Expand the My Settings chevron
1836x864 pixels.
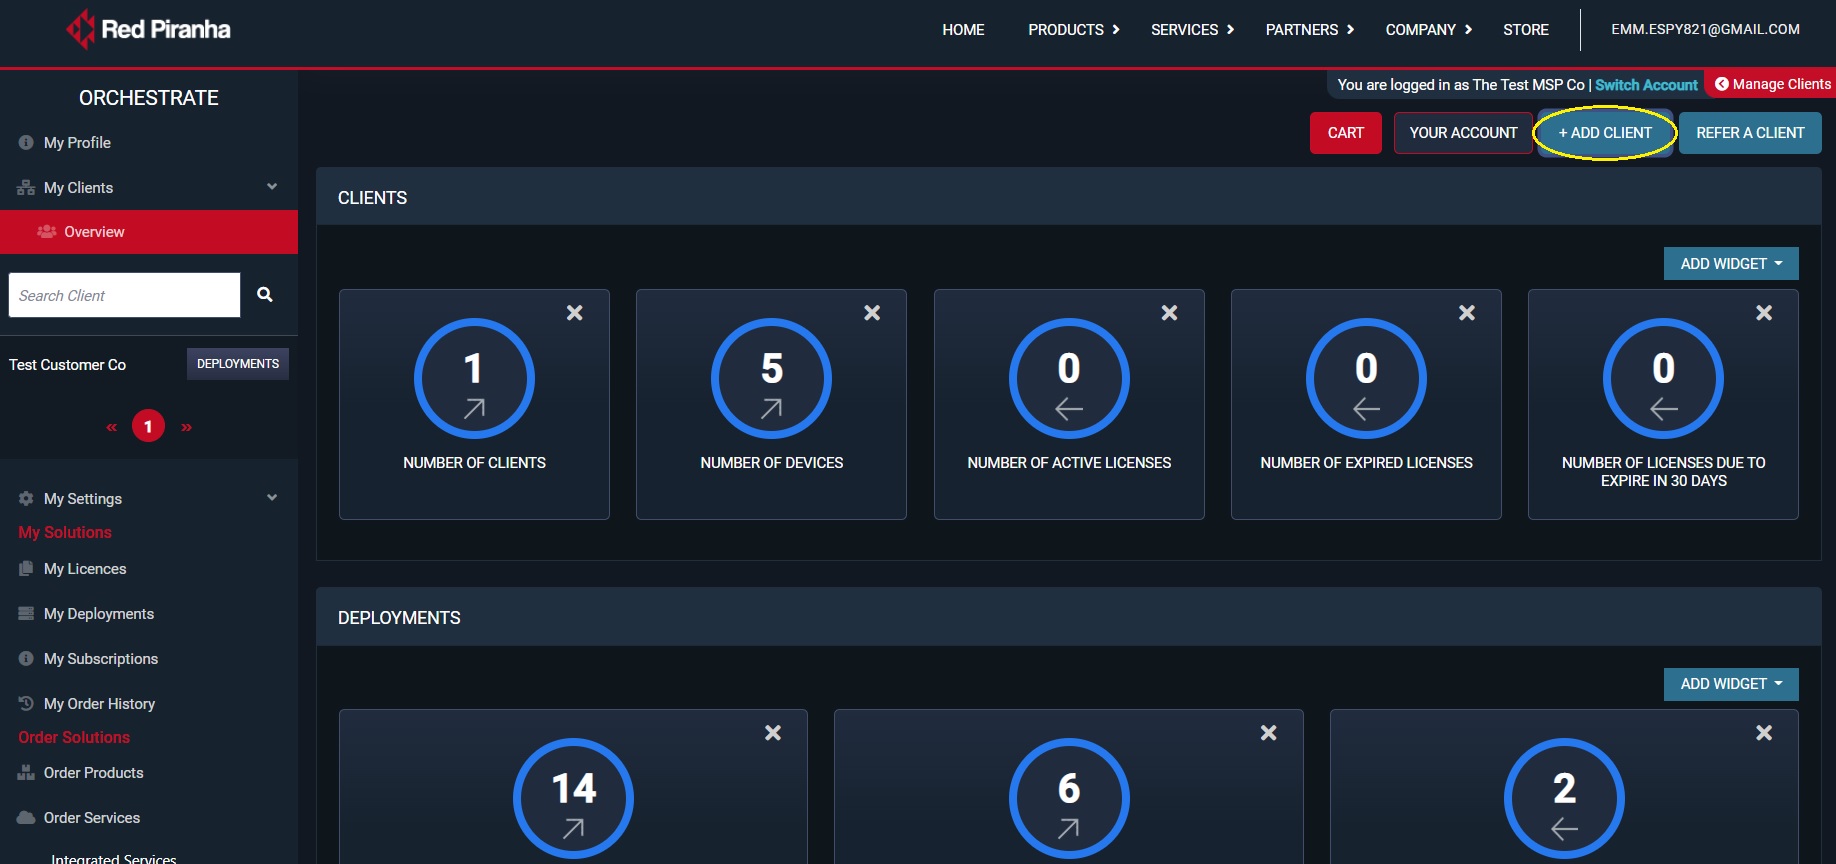(x=272, y=498)
